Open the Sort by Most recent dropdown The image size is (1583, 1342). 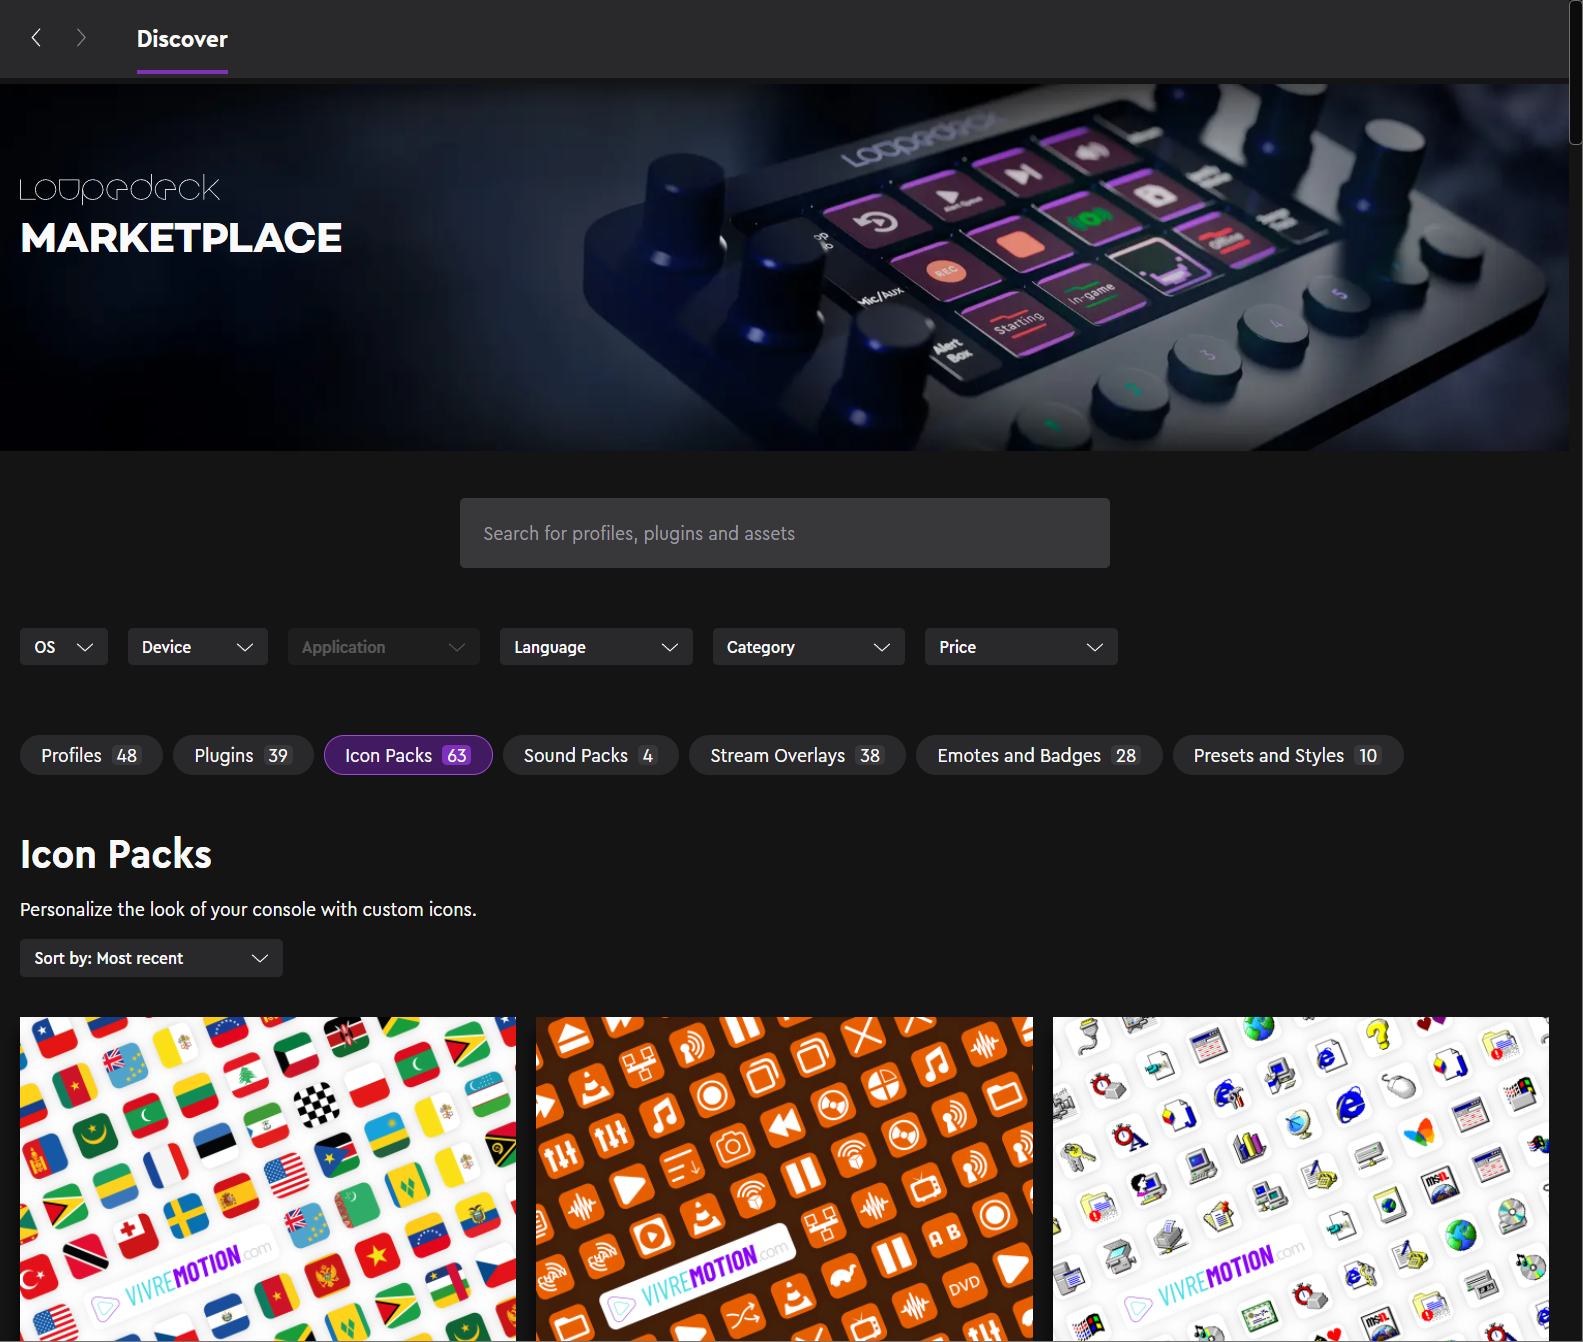[x=151, y=958]
